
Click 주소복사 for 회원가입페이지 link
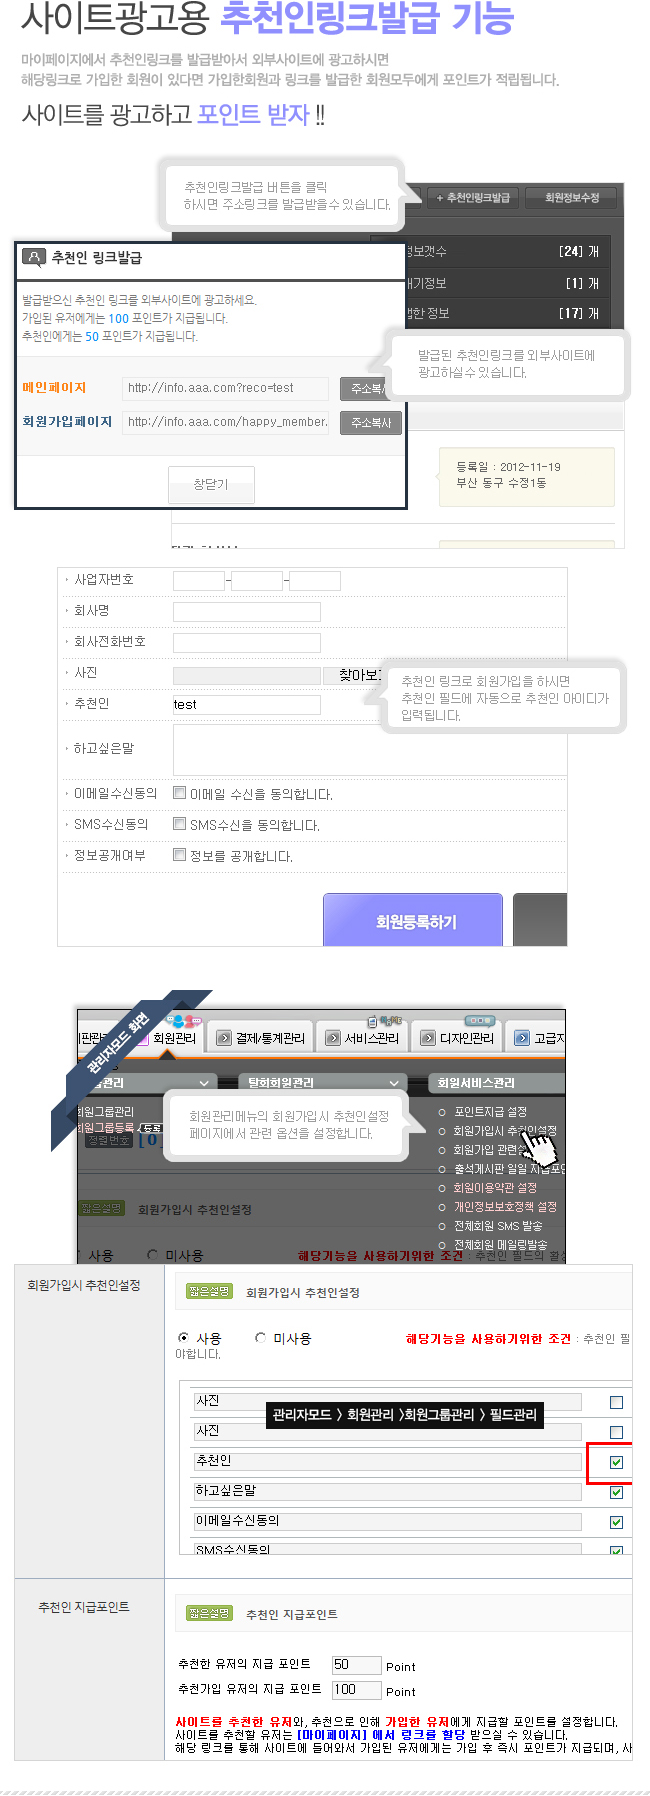click(371, 423)
